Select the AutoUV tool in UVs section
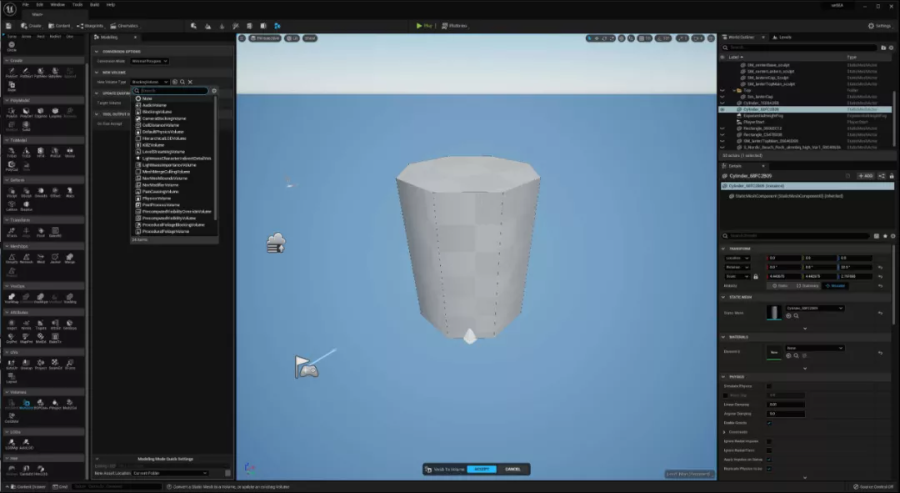 pos(11,364)
